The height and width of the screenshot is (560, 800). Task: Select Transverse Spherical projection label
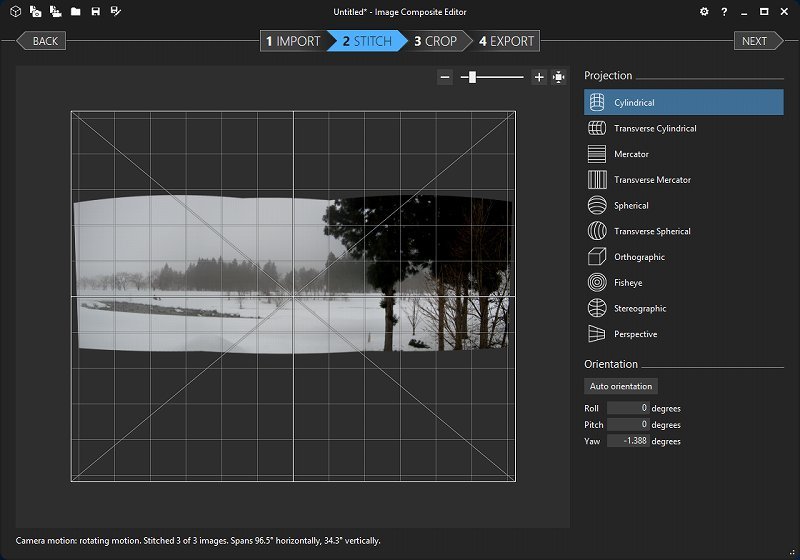pyautogui.click(x=652, y=231)
